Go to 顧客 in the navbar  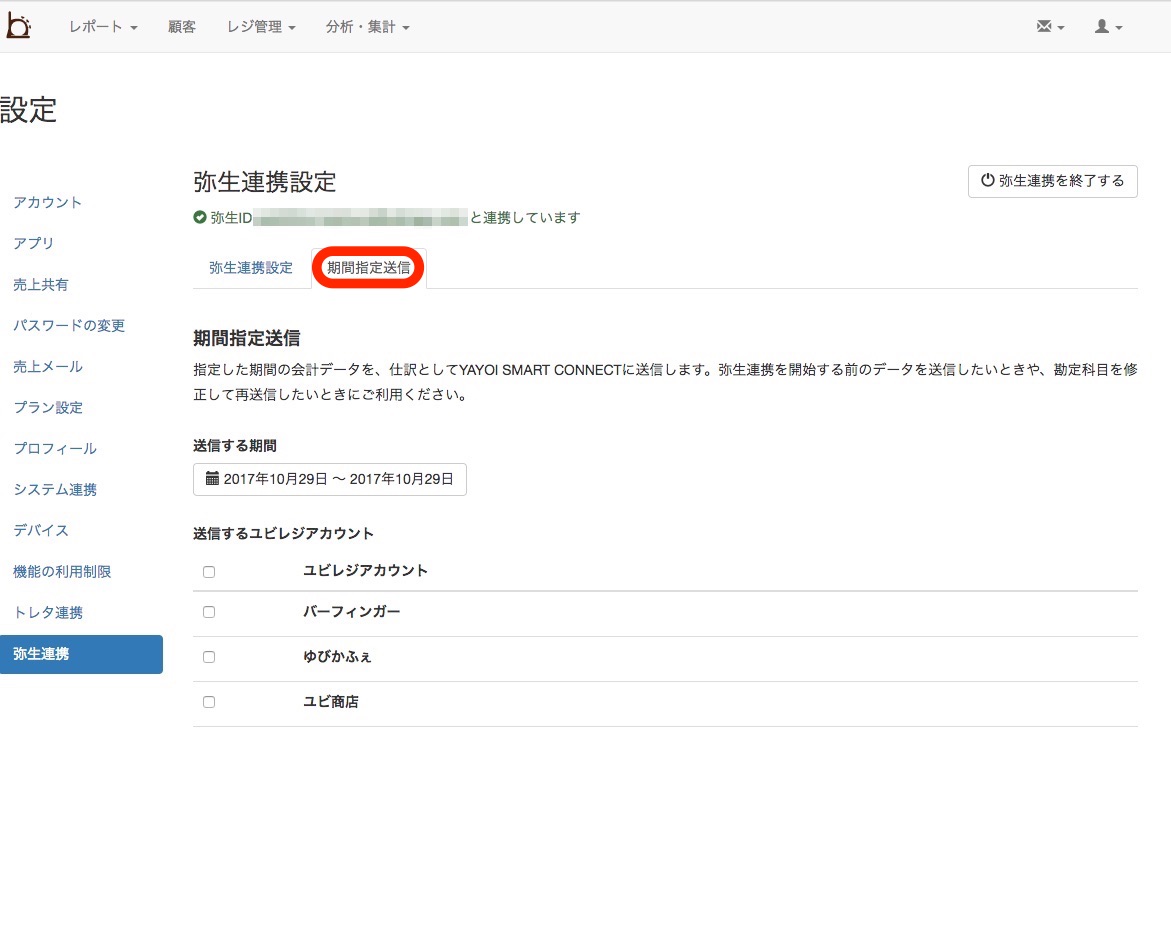tap(182, 27)
